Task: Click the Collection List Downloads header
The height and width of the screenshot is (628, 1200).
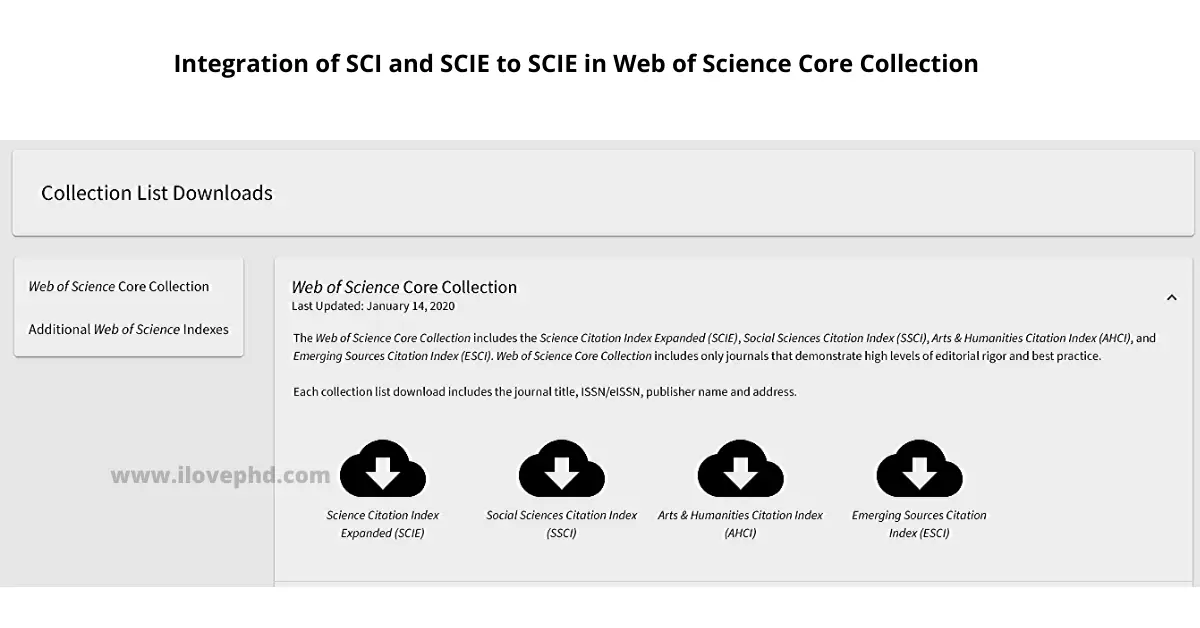Action: pos(156,193)
